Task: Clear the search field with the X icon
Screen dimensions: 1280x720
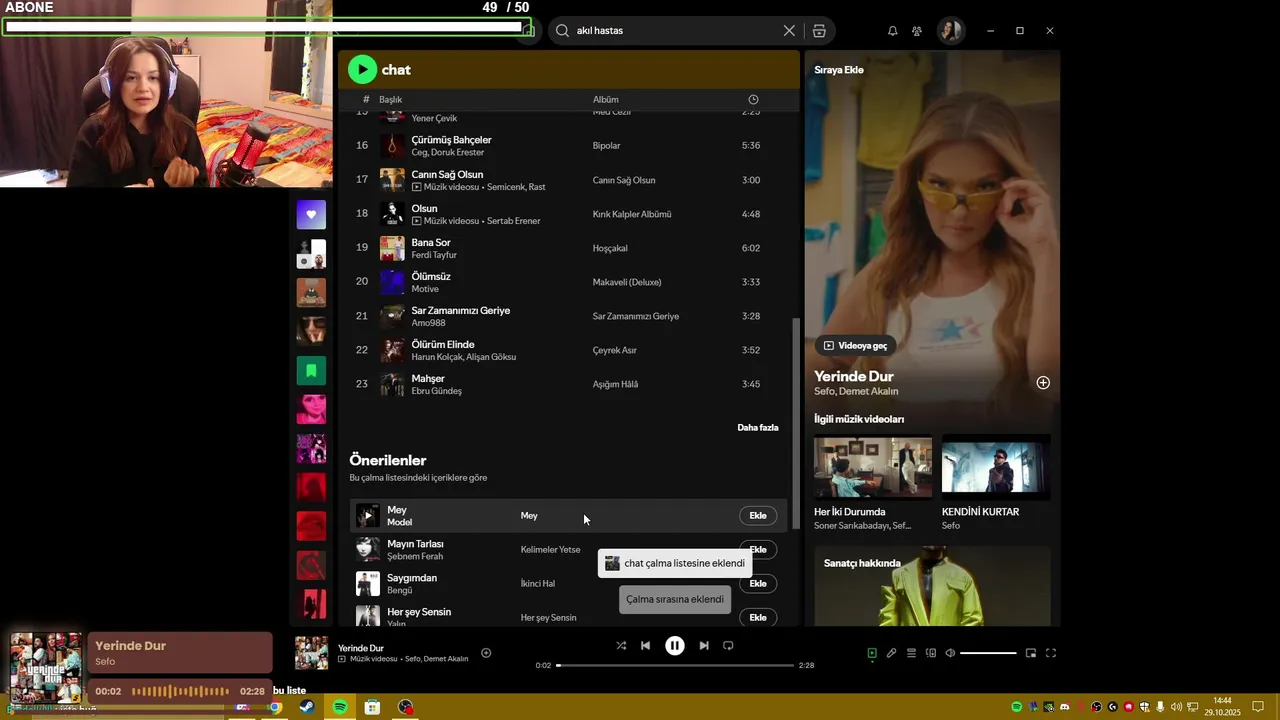Action: (x=789, y=31)
